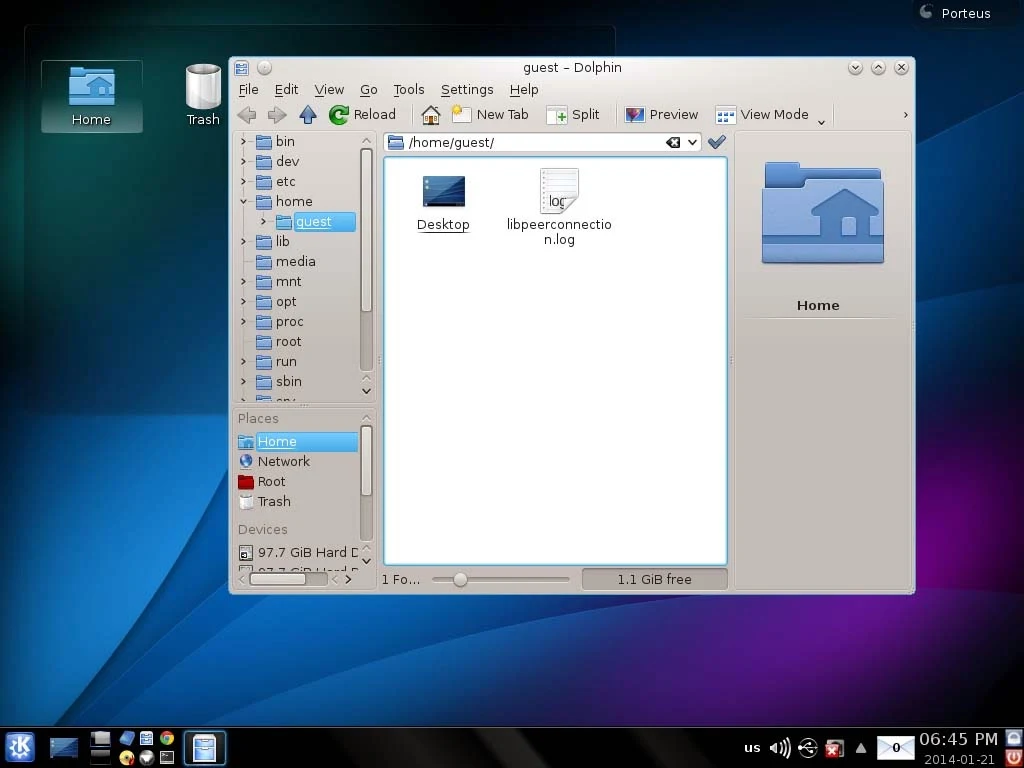This screenshot has height=768, width=1024.
Task: Split the Dolphin view
Action: click(x=573, y=115)
